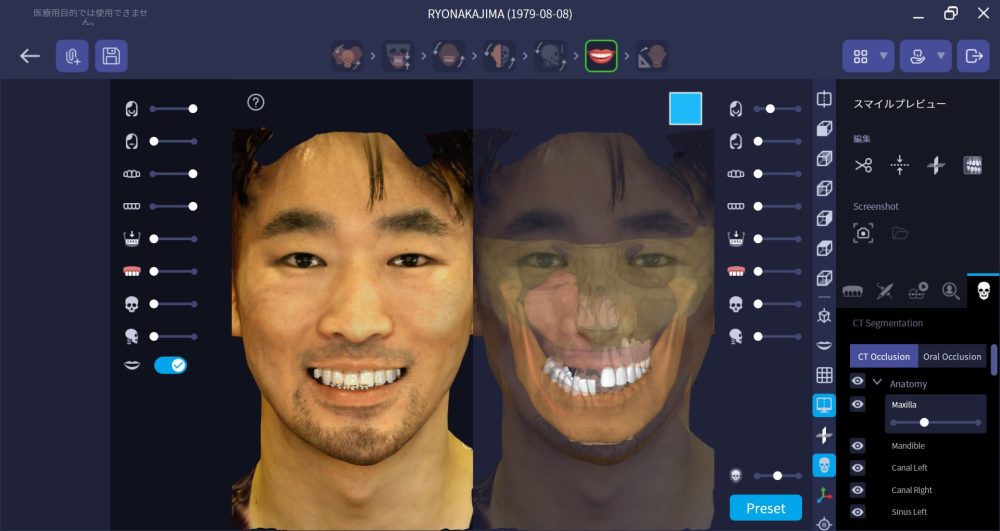Select the grid view icon in vertical toolbar
This screenshot has height=531, width=1000.
(x=824, y=375)
